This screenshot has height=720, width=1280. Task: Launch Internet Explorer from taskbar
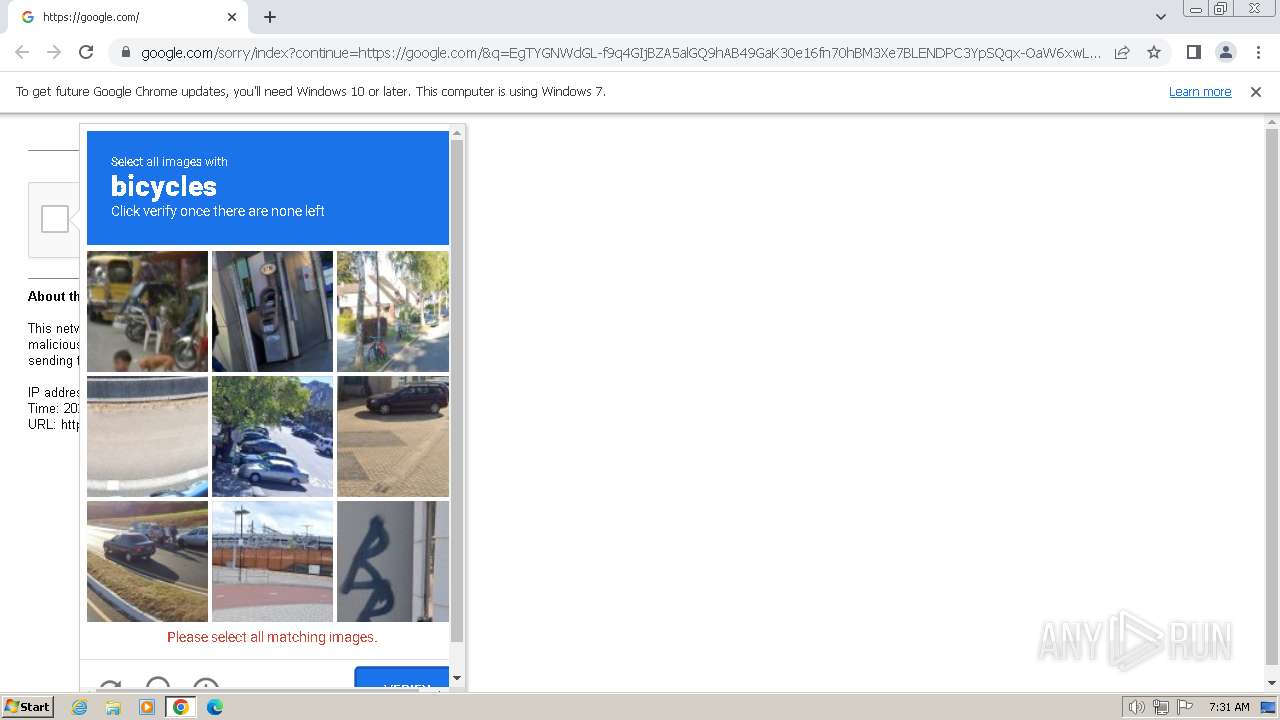(x=80, y=707)
